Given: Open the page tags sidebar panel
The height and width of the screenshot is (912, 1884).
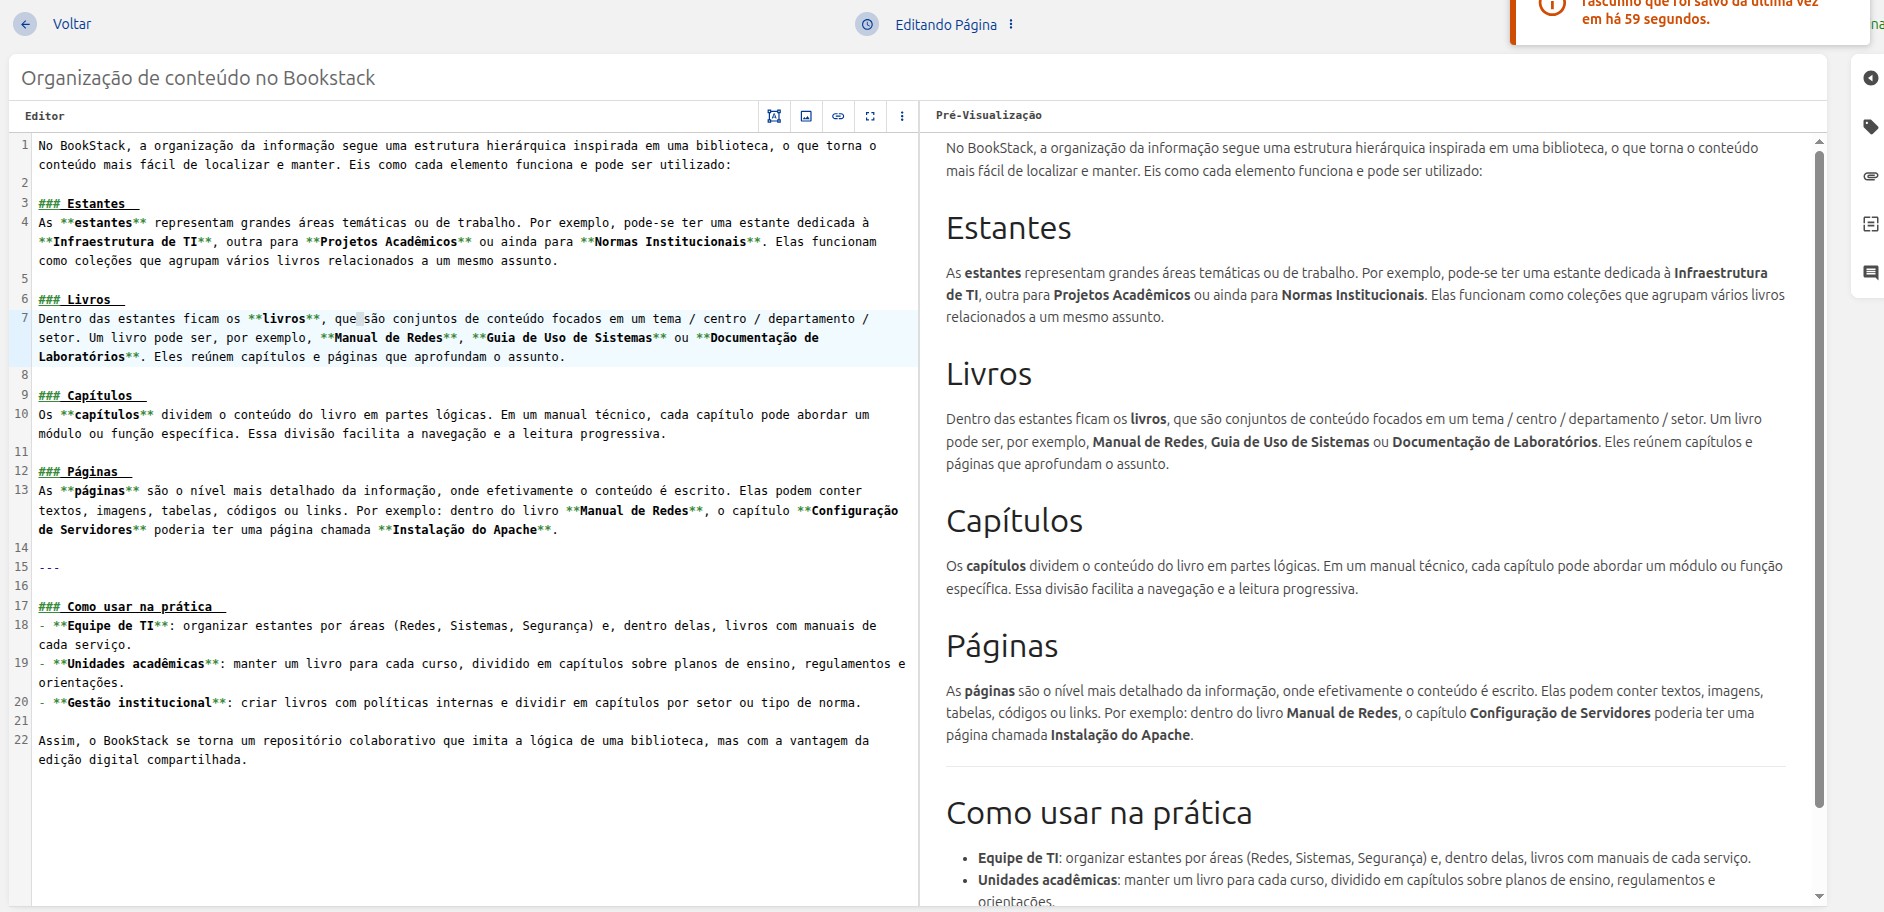Looking at the screenshot, I should [x=1870, y=127].
